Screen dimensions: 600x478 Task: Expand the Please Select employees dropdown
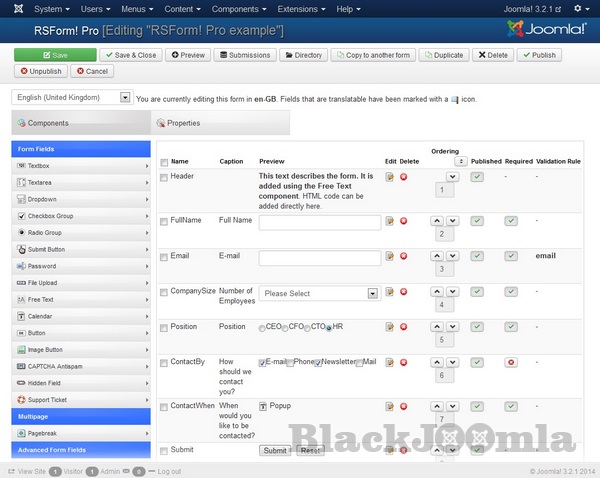319,294
